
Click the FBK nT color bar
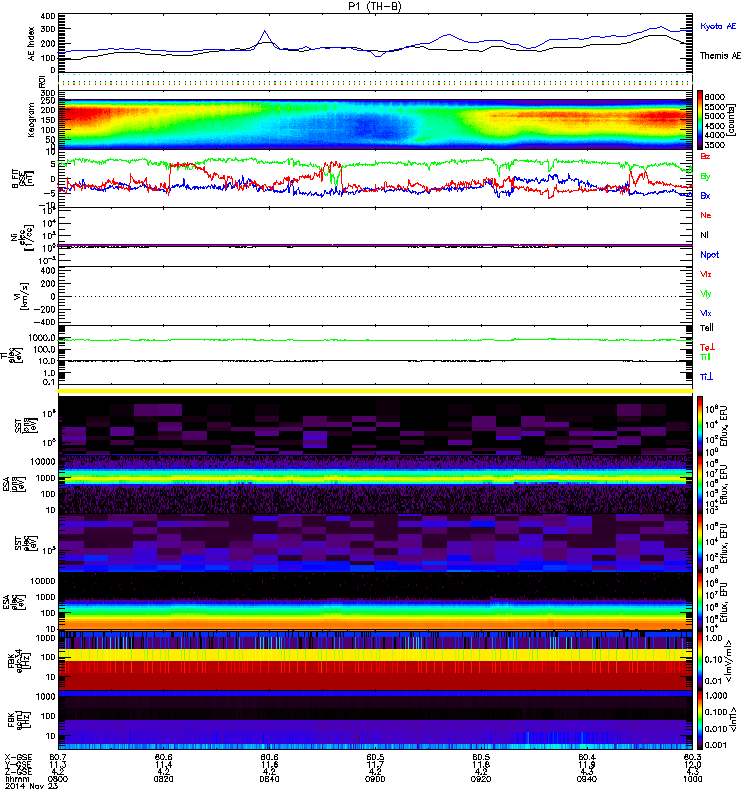pos(700,719)
